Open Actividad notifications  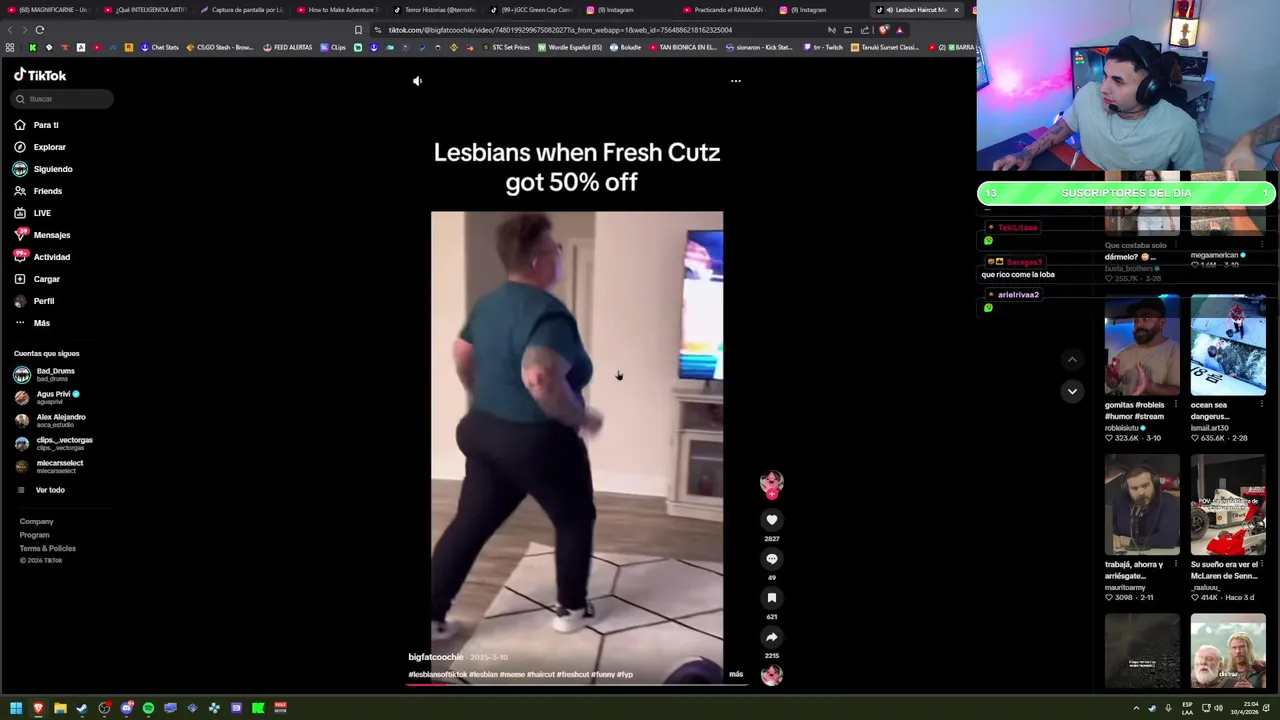pos(42,257)
